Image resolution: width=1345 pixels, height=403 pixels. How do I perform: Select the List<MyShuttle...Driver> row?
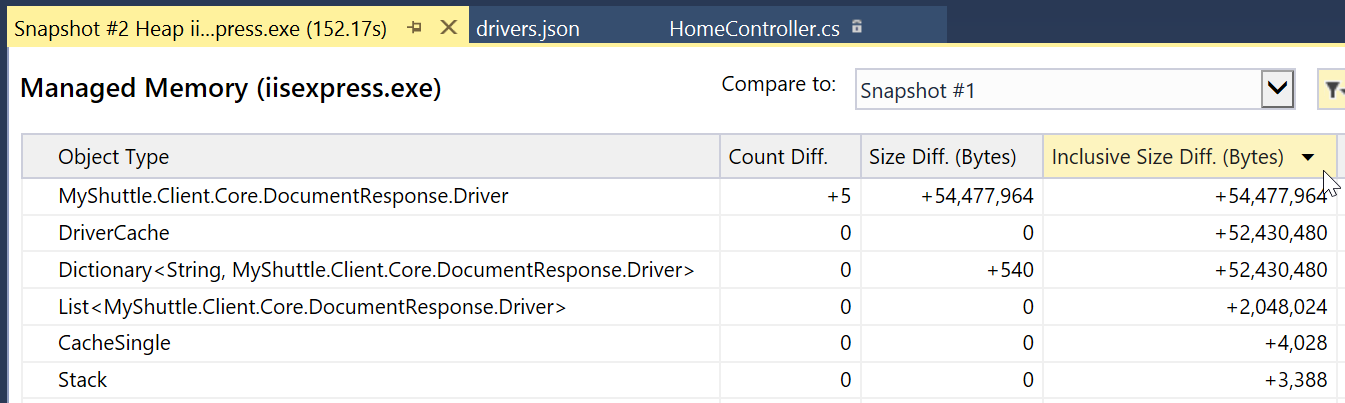click(312, 307)
